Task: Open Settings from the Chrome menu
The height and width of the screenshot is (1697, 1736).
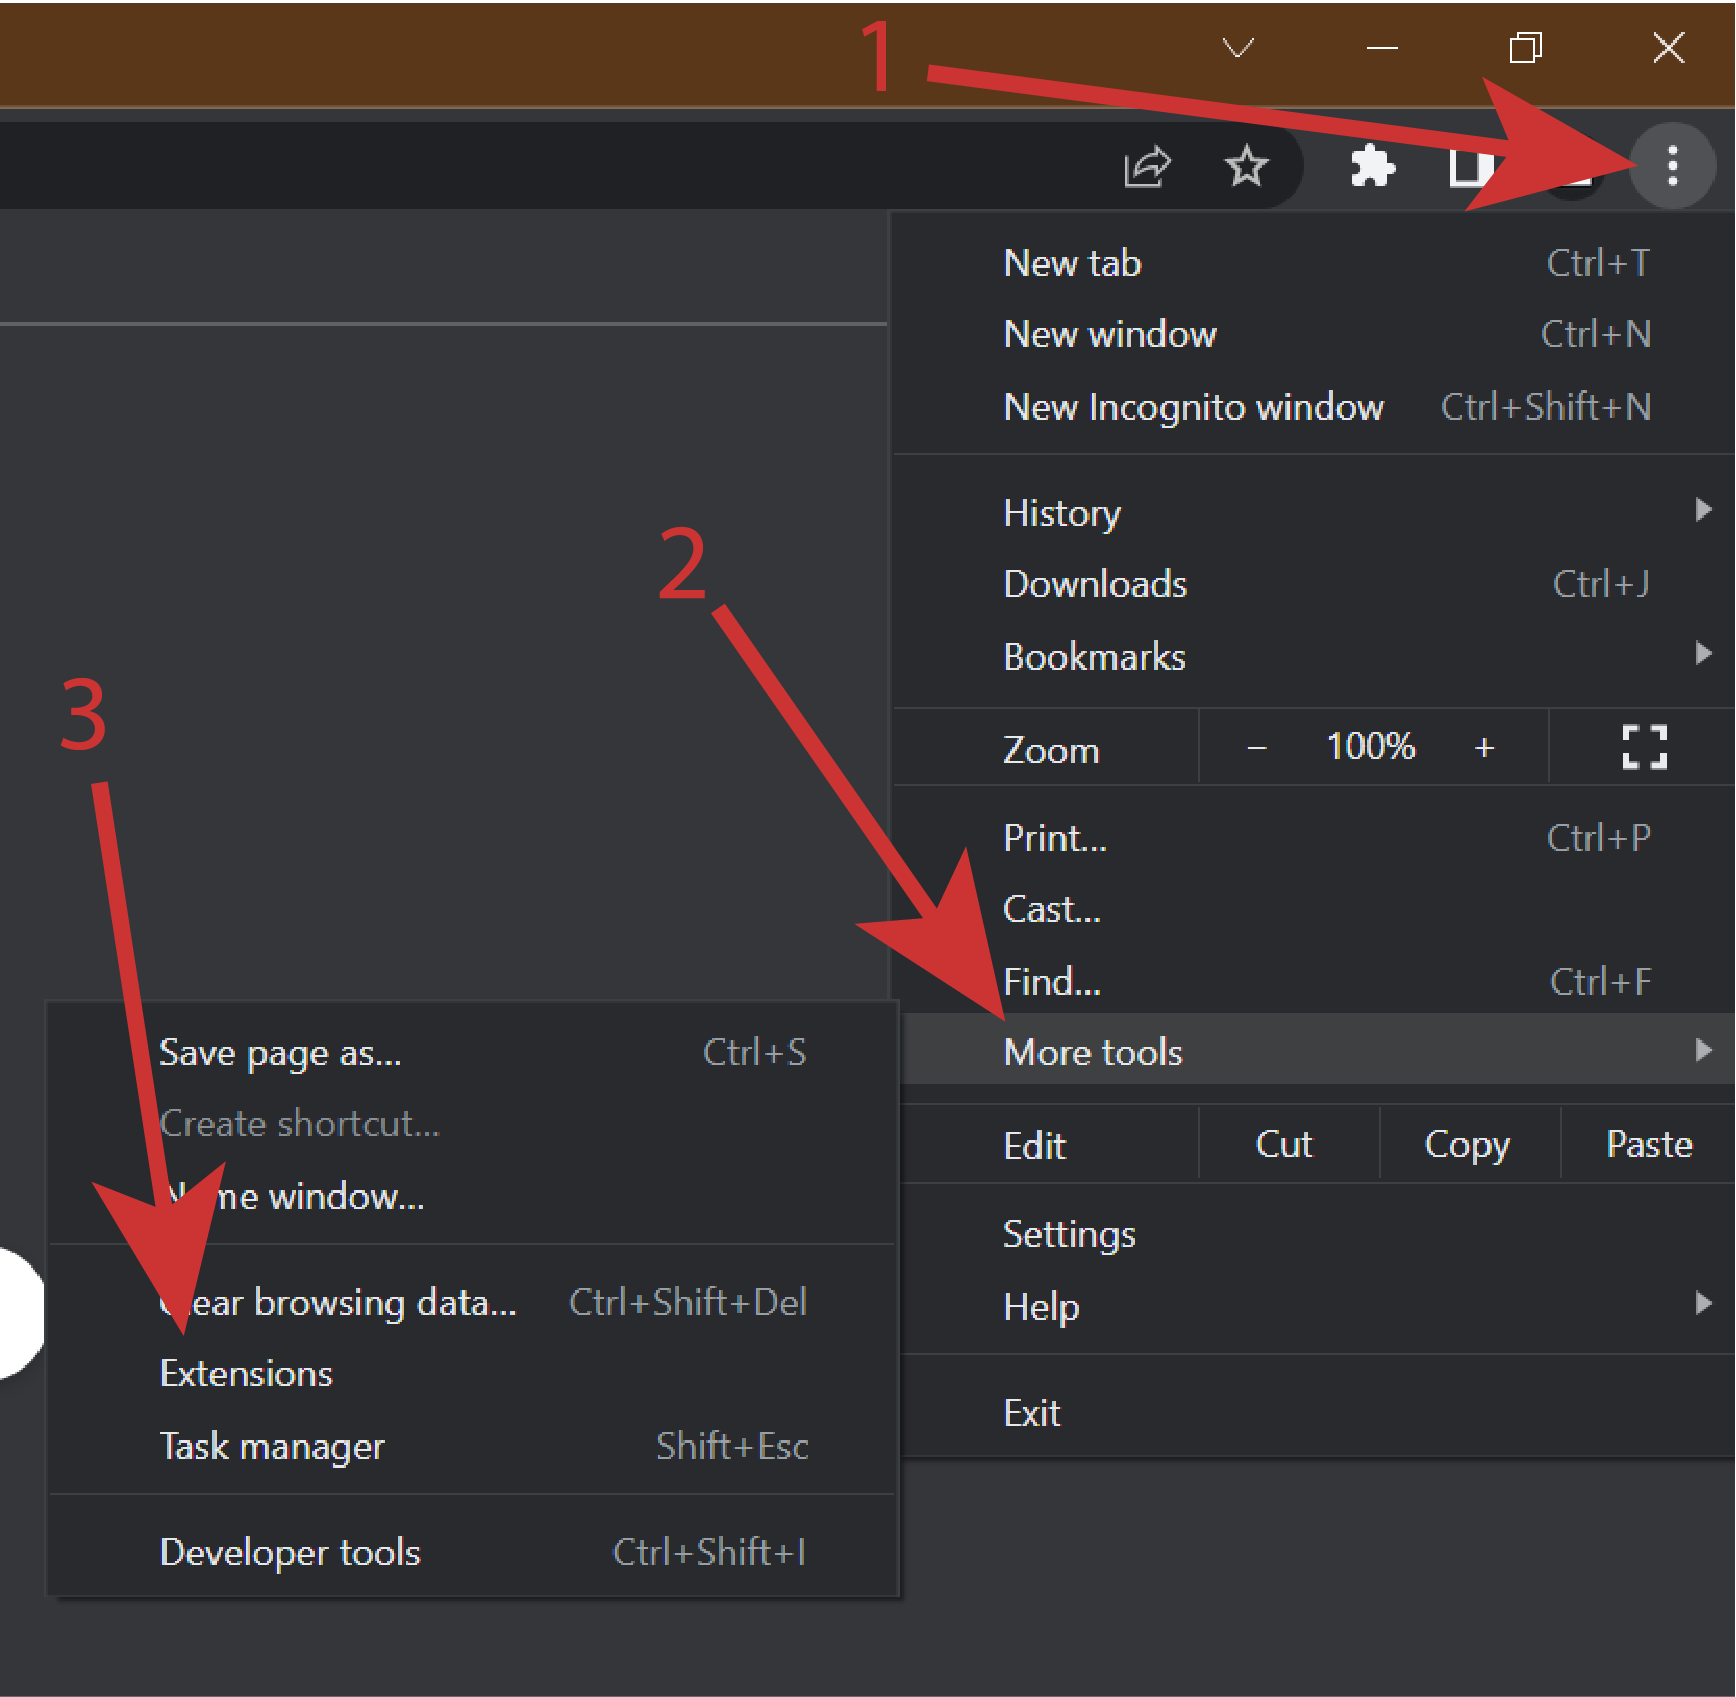Action: (x=1069, y=1234)
